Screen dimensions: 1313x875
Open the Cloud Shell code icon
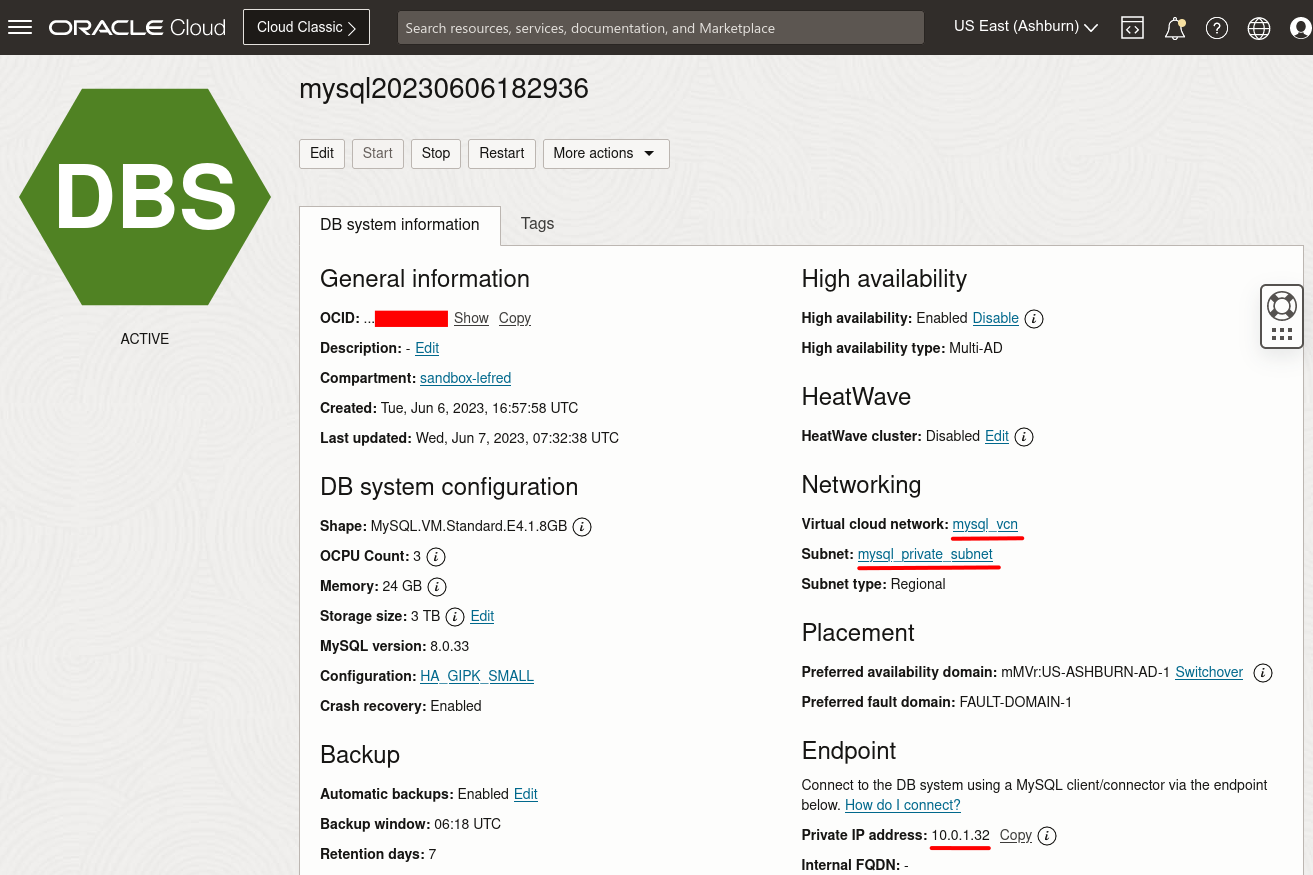[x=1132, y=27]
